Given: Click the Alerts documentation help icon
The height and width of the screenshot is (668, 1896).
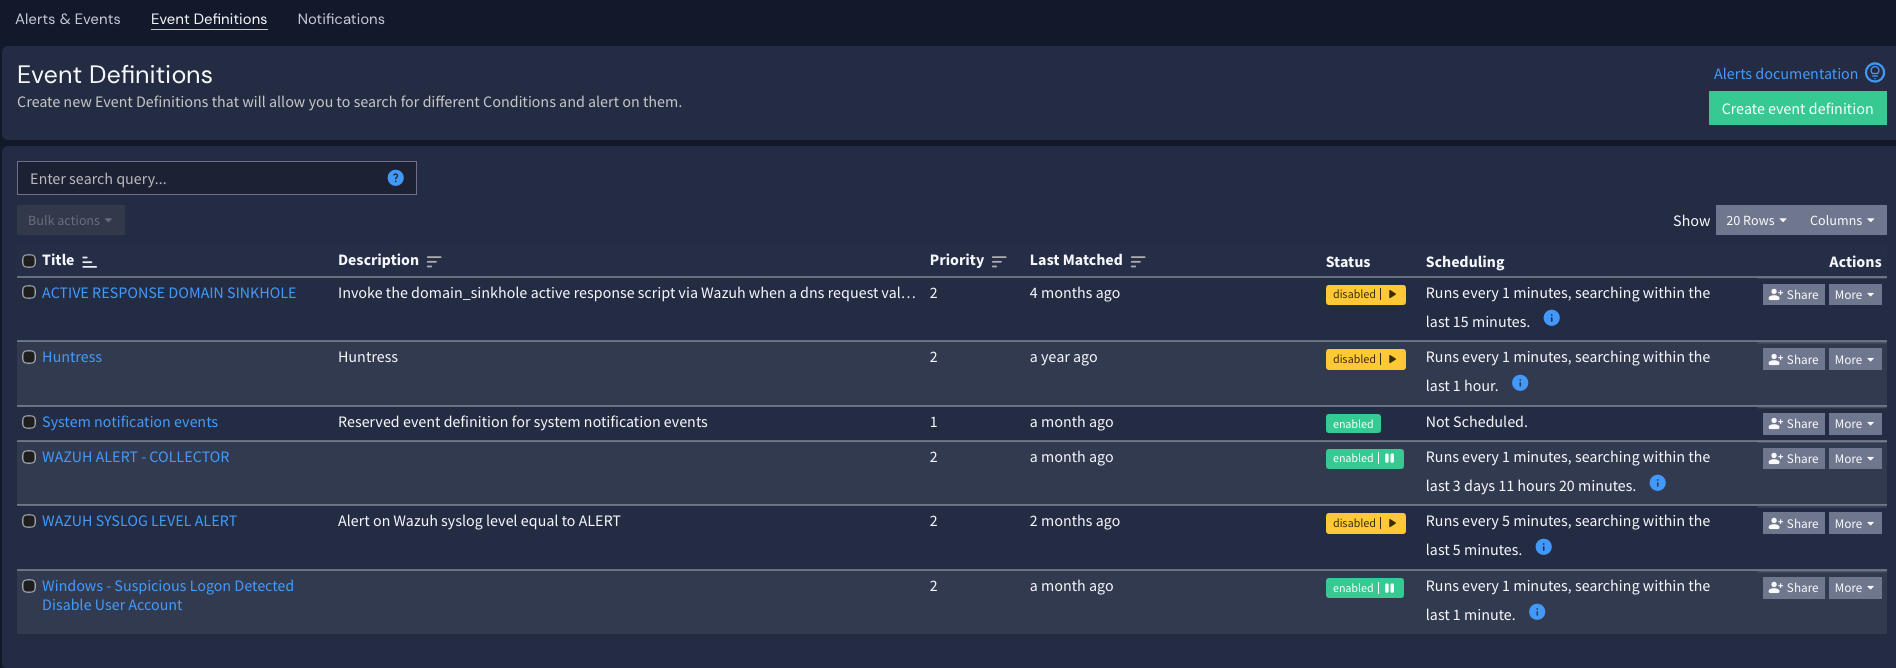Looking at the screenshot, I should 1876,72.
